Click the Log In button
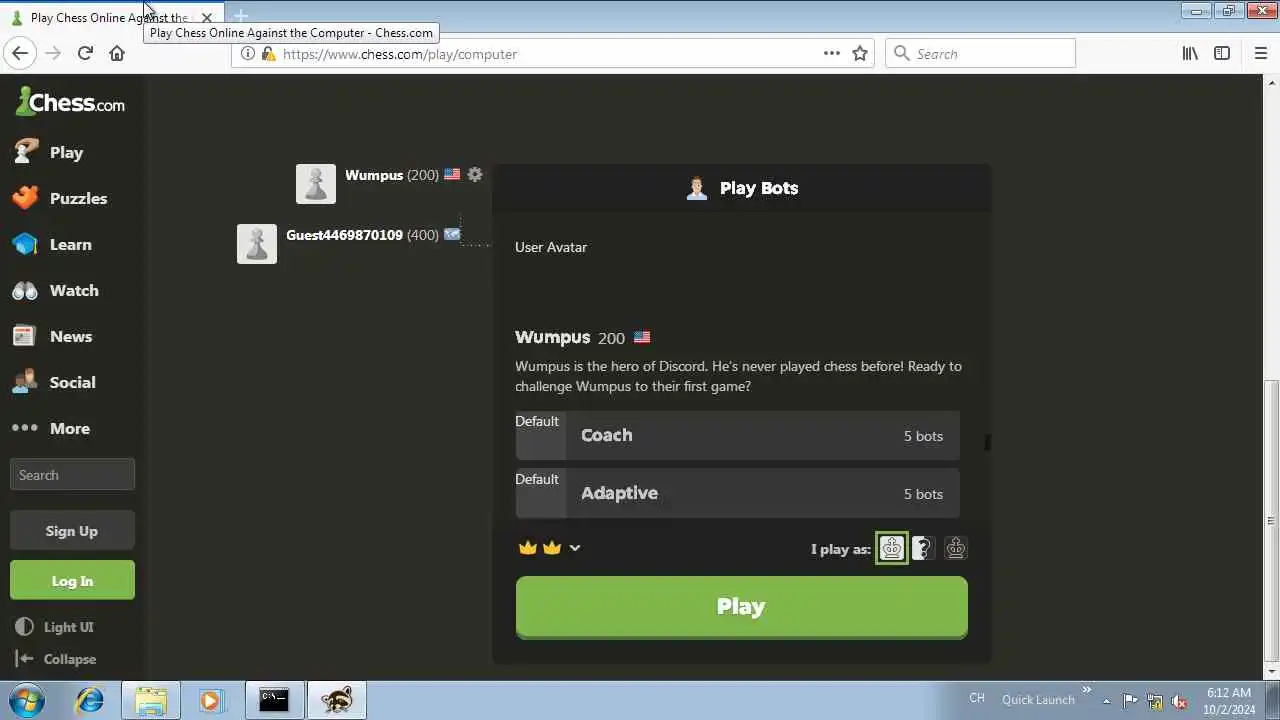 [x=72, y=580]
